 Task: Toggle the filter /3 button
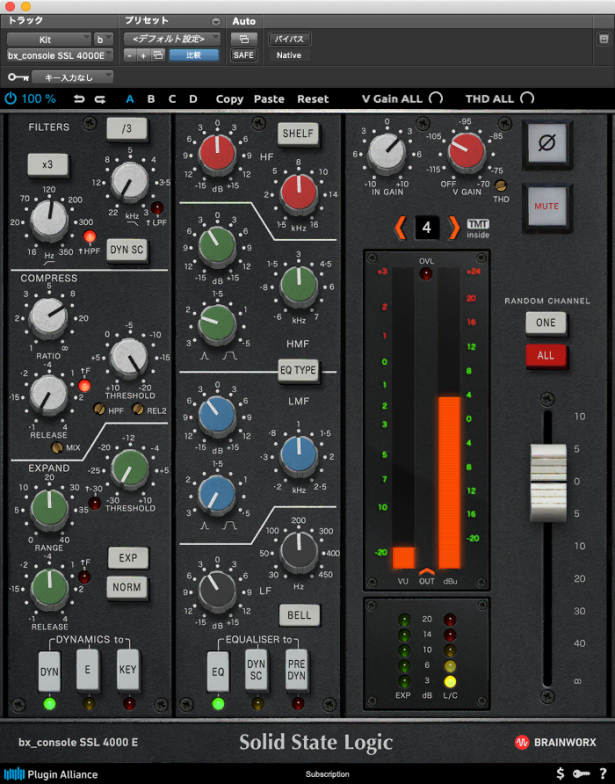click(127, 128)
